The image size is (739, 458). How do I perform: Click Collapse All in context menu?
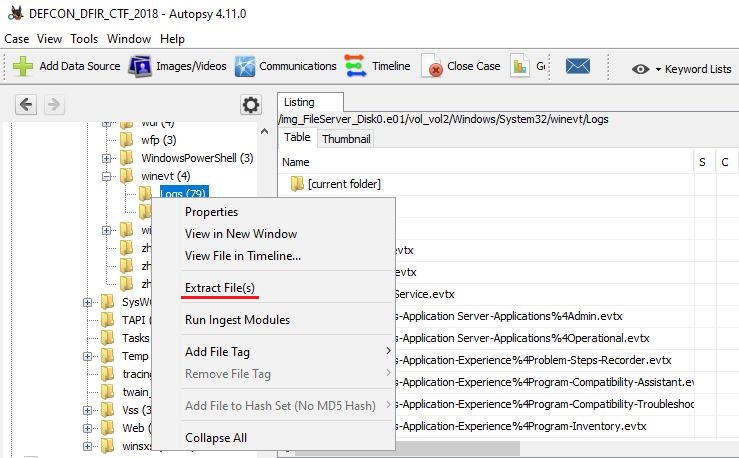215,438
